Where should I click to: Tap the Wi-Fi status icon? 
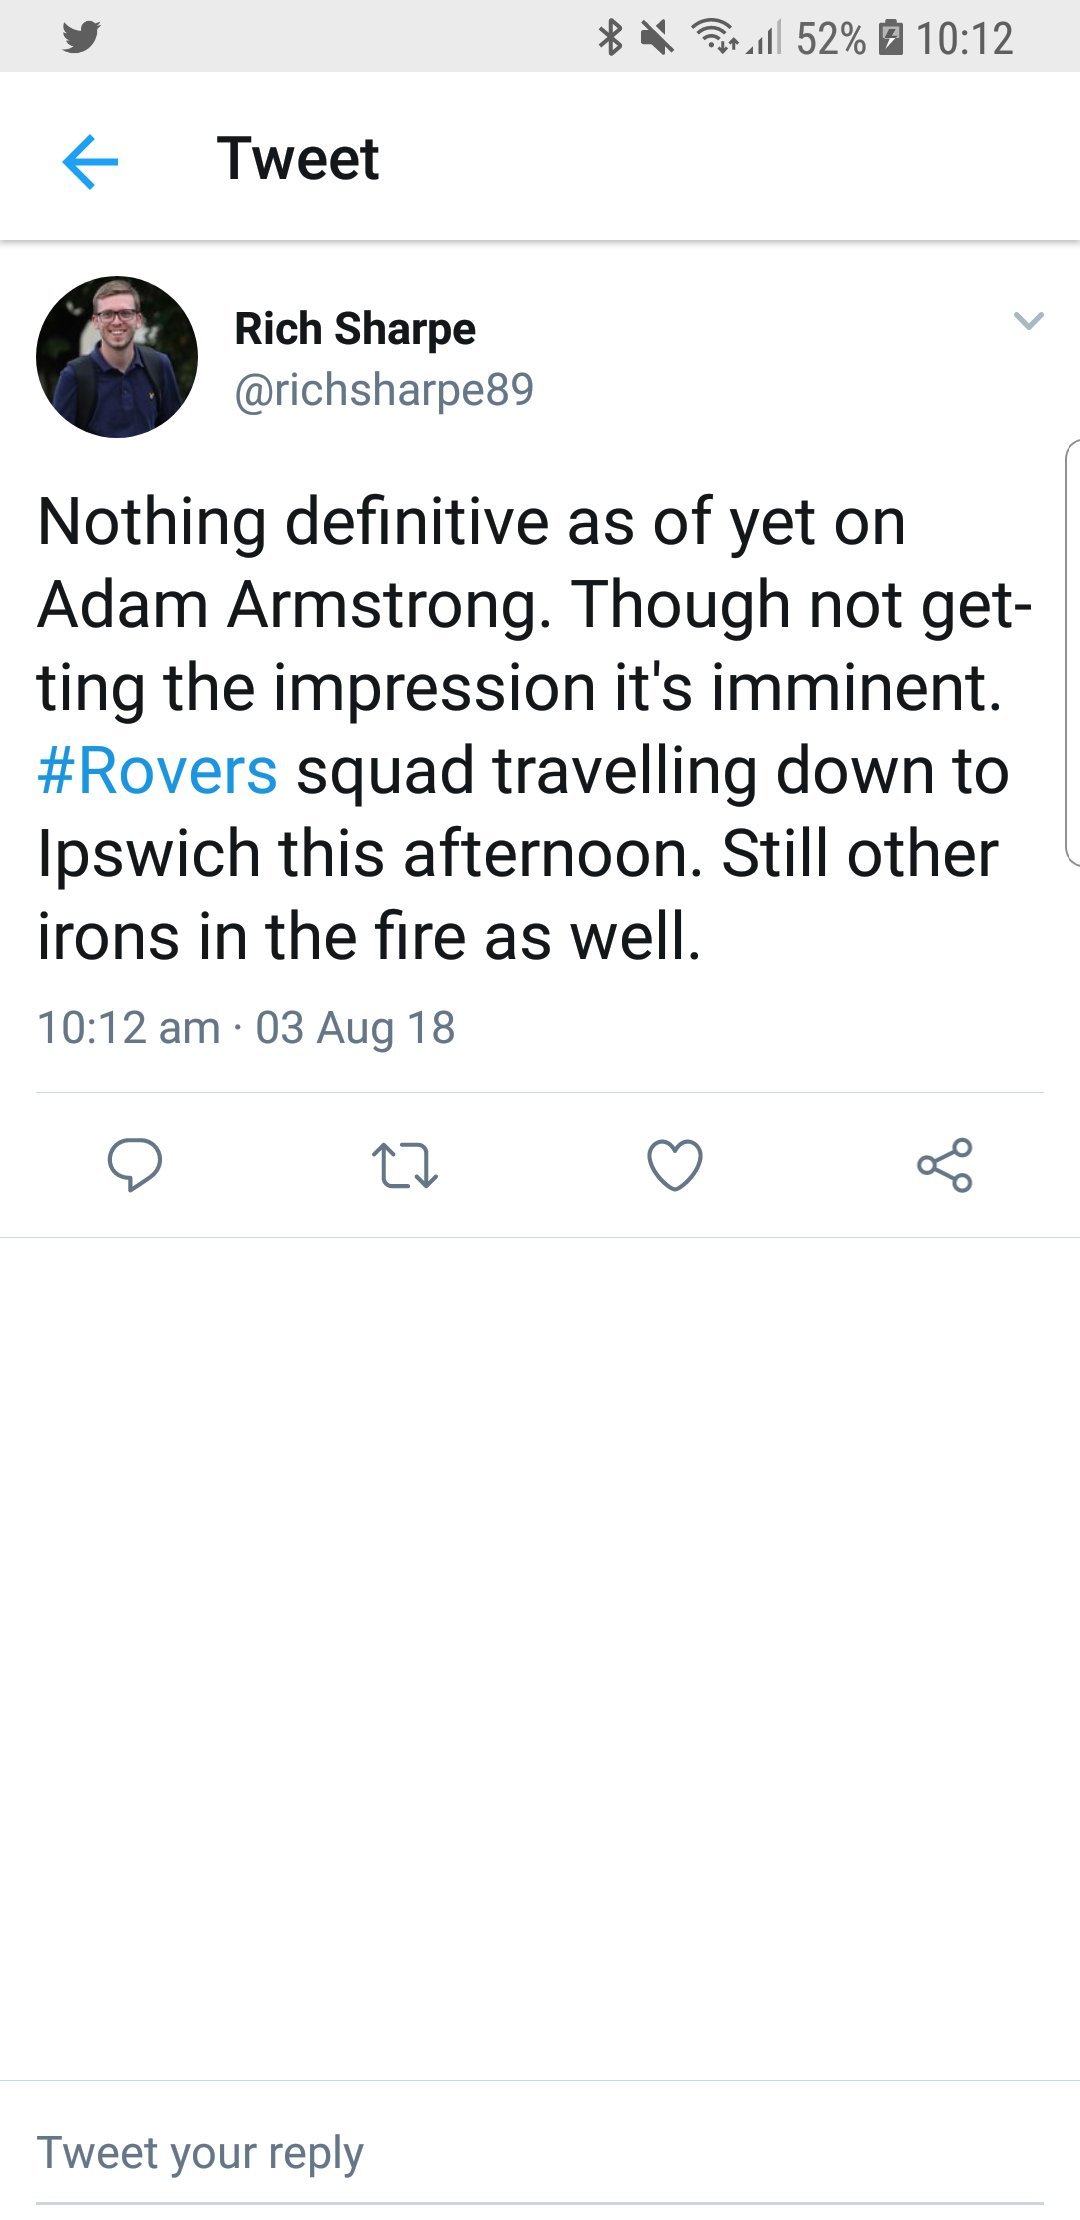(x=714, y=37)
